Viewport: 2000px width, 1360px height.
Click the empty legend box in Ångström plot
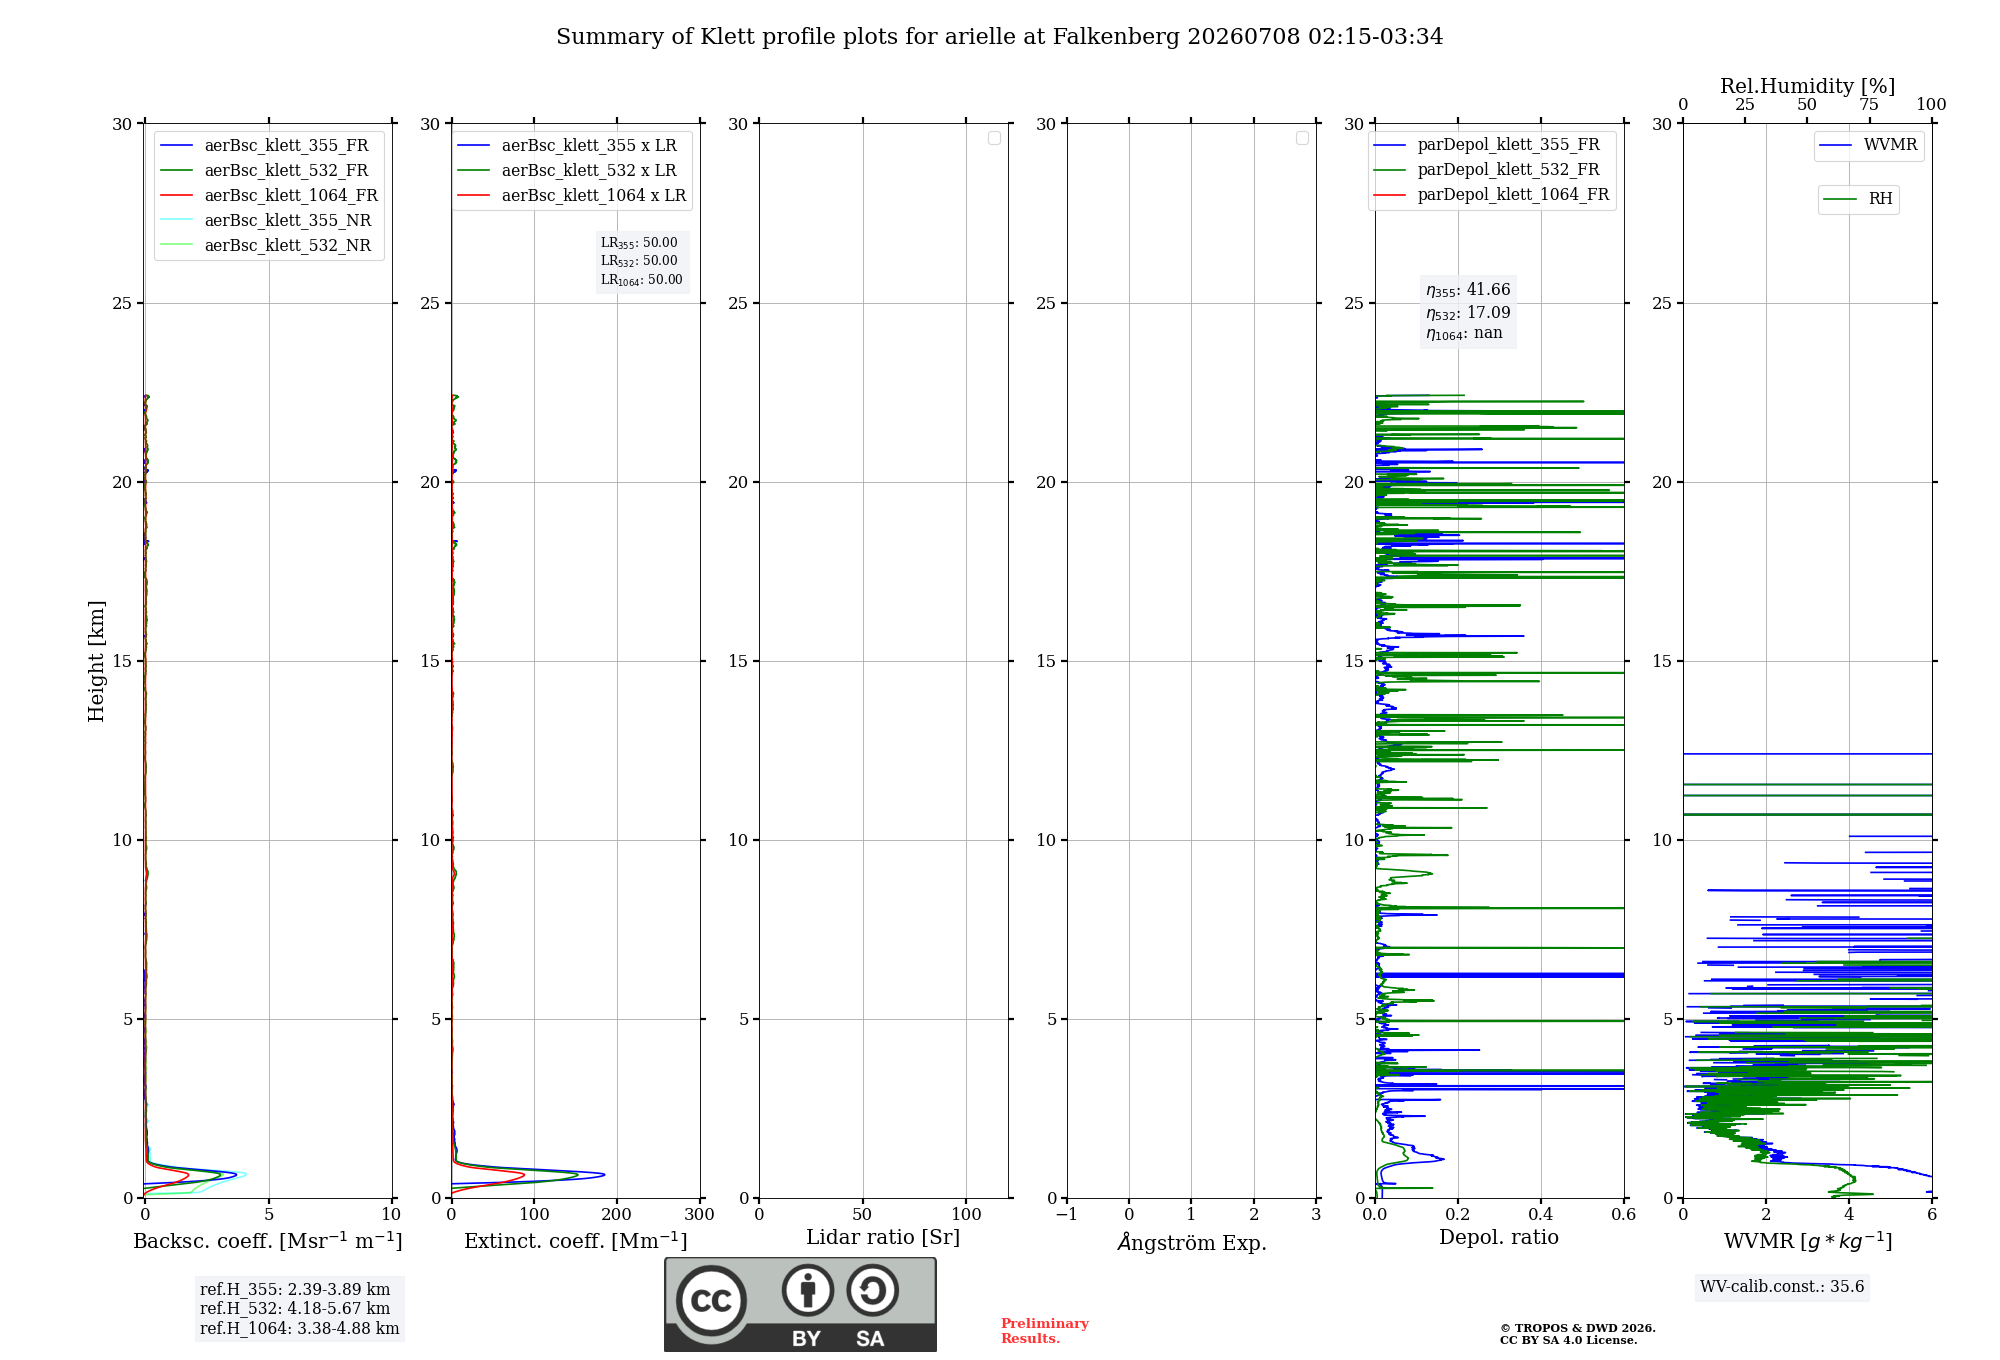point(1302,138)
